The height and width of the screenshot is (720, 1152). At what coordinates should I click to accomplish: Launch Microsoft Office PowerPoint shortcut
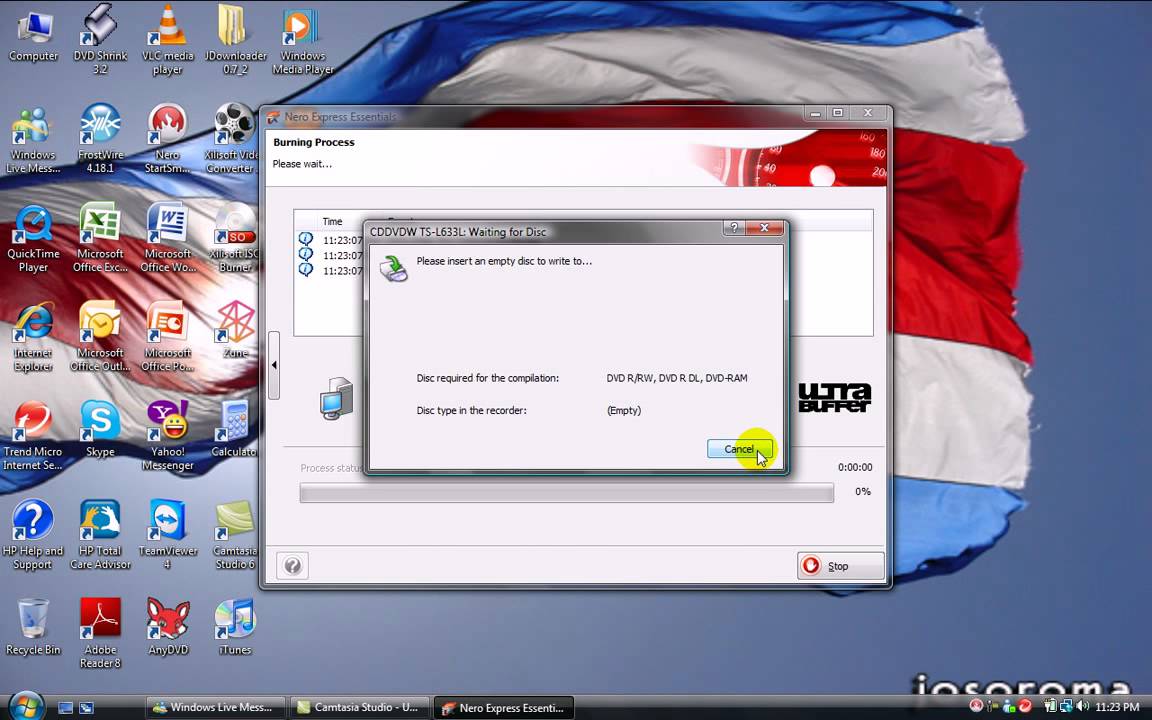[168, 336]
